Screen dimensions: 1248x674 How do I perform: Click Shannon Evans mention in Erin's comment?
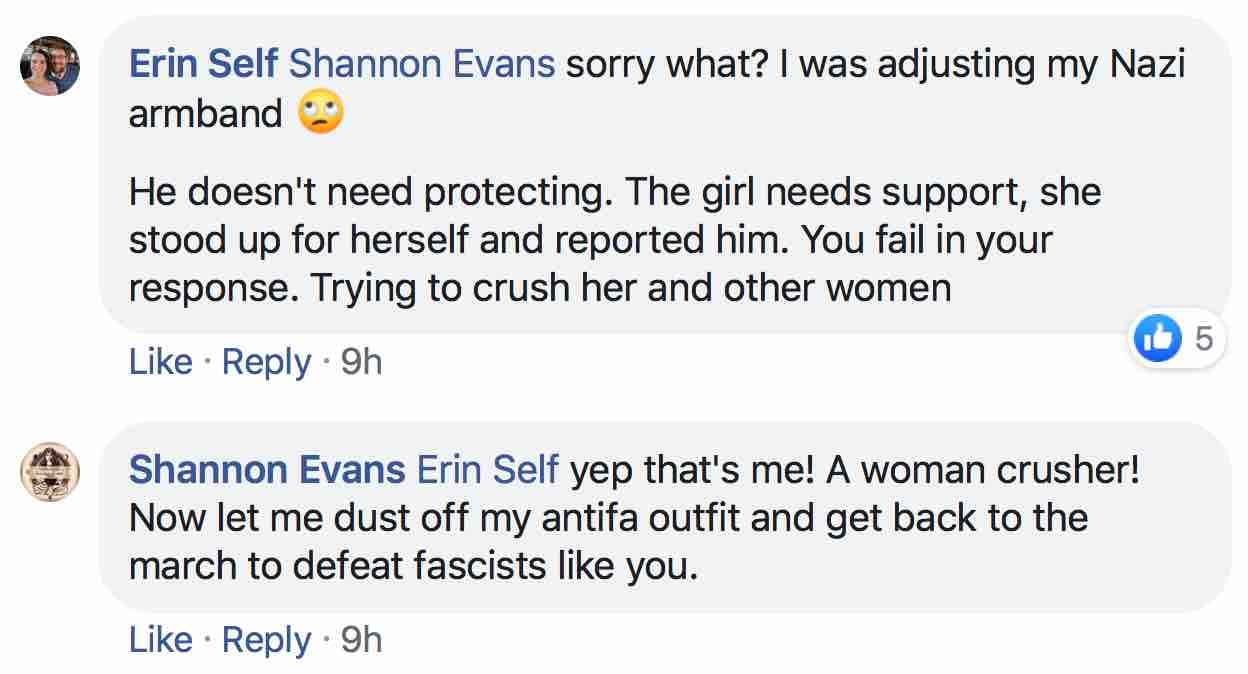(421, 65)
